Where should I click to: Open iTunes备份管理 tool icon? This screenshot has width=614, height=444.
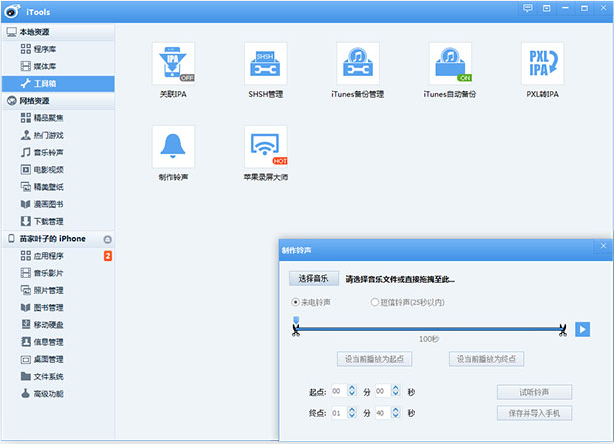358,64
